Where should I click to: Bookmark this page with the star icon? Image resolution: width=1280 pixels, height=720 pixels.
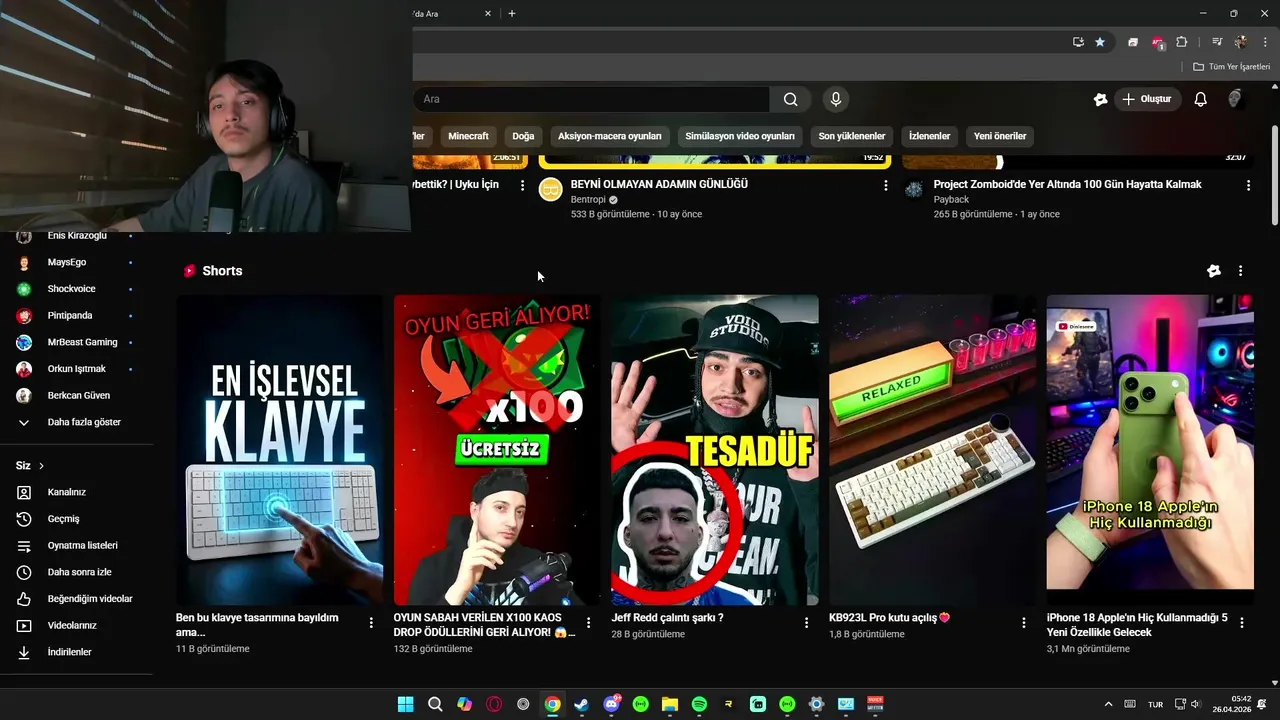click(x=1100, y=42)
